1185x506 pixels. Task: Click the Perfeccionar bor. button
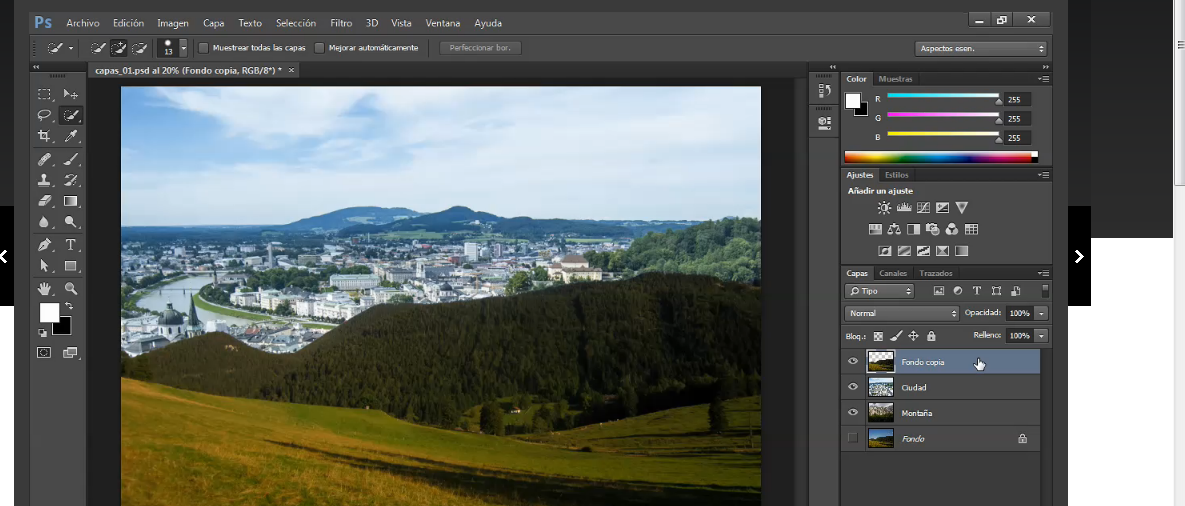click(x=480, y=48)
